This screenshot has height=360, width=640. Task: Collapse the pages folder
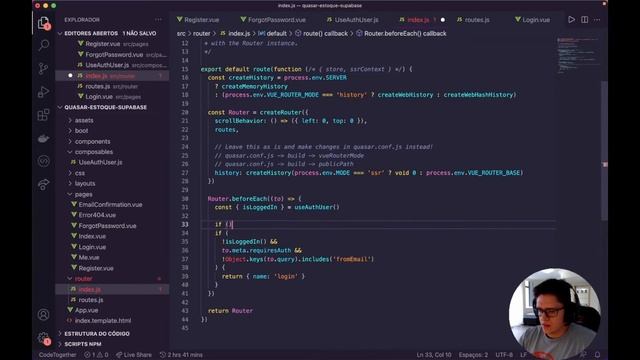click(83, 194)
